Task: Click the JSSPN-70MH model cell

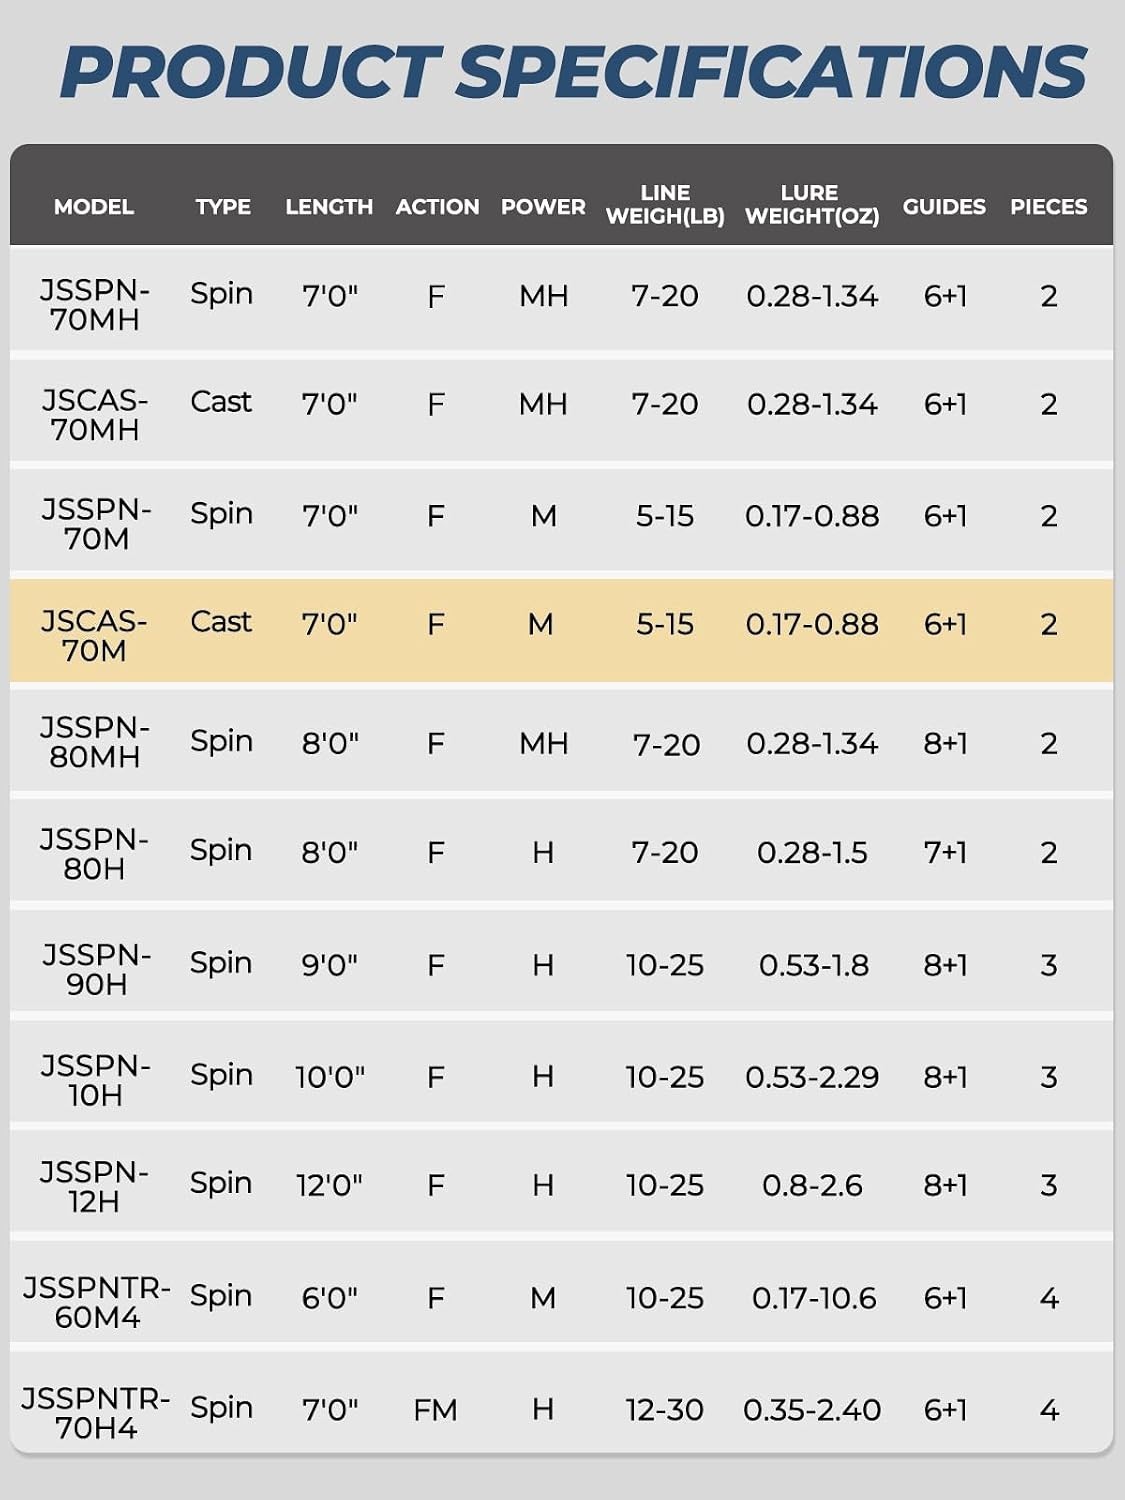Action: pyautogui.click(x=95, y=305)
